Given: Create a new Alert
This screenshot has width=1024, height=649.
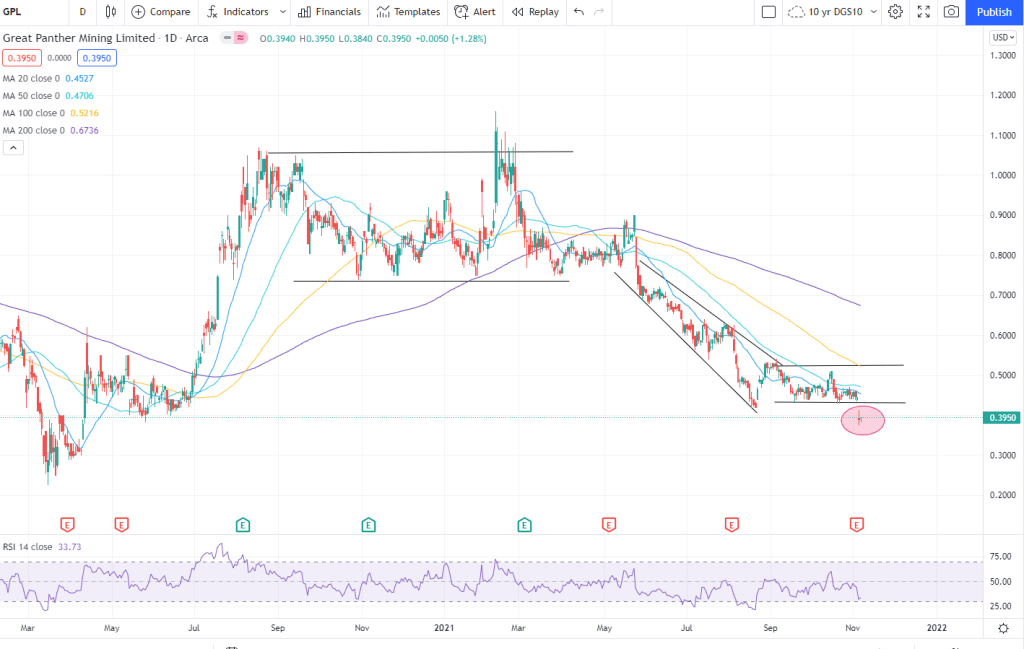Looking at the screenshot, I should tap(474, 12).
